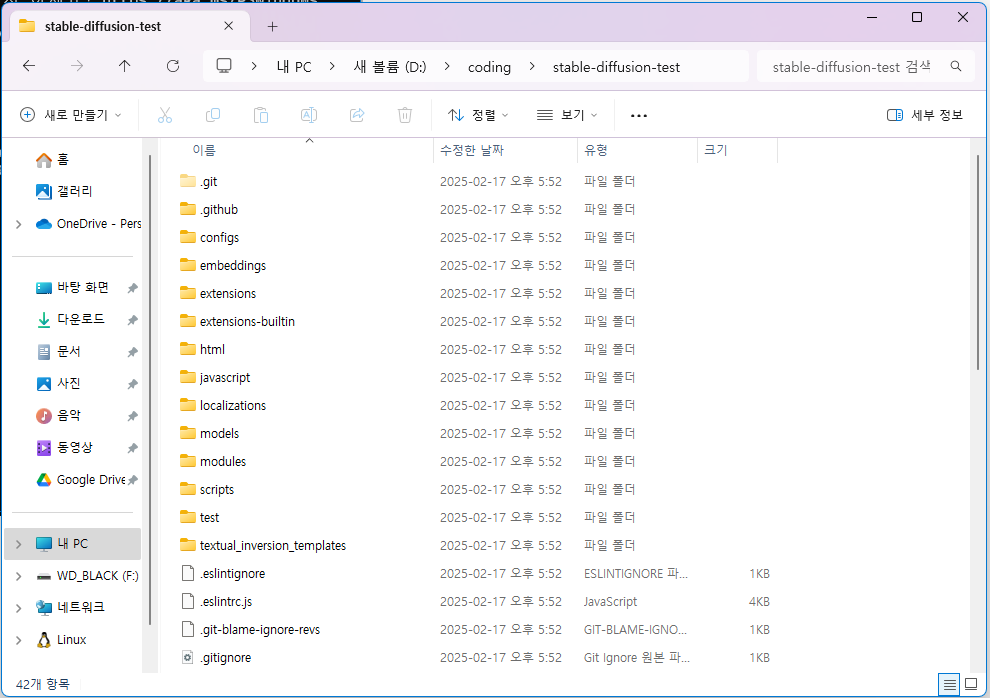
Task: Click the Rename icon in toolbar
Action: [309, 115]
